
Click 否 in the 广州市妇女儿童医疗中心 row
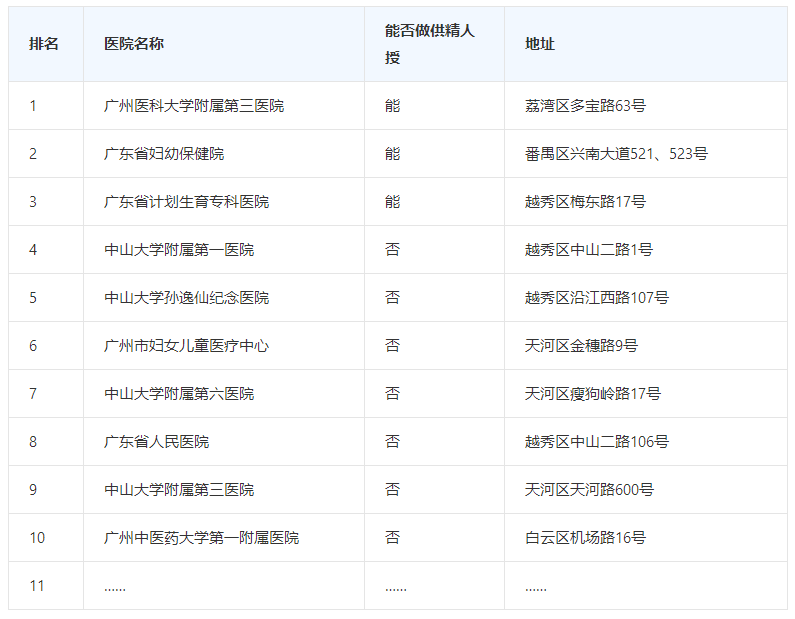click(x=392, y=346)
